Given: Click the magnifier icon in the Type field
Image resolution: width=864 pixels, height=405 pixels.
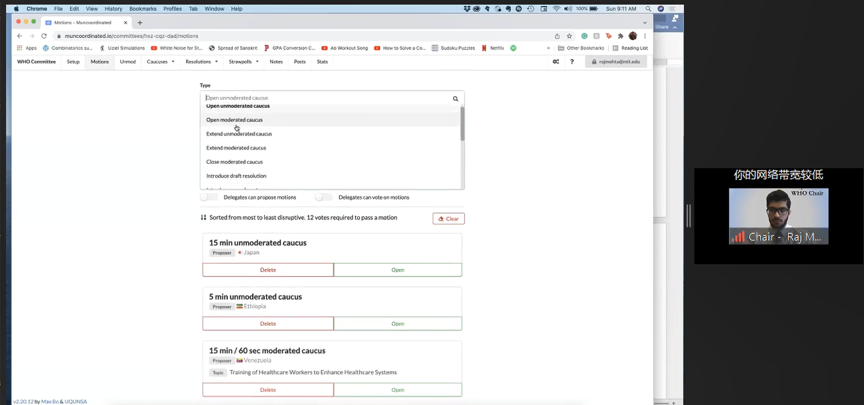Looking at the screenshot, I should 456,99.
